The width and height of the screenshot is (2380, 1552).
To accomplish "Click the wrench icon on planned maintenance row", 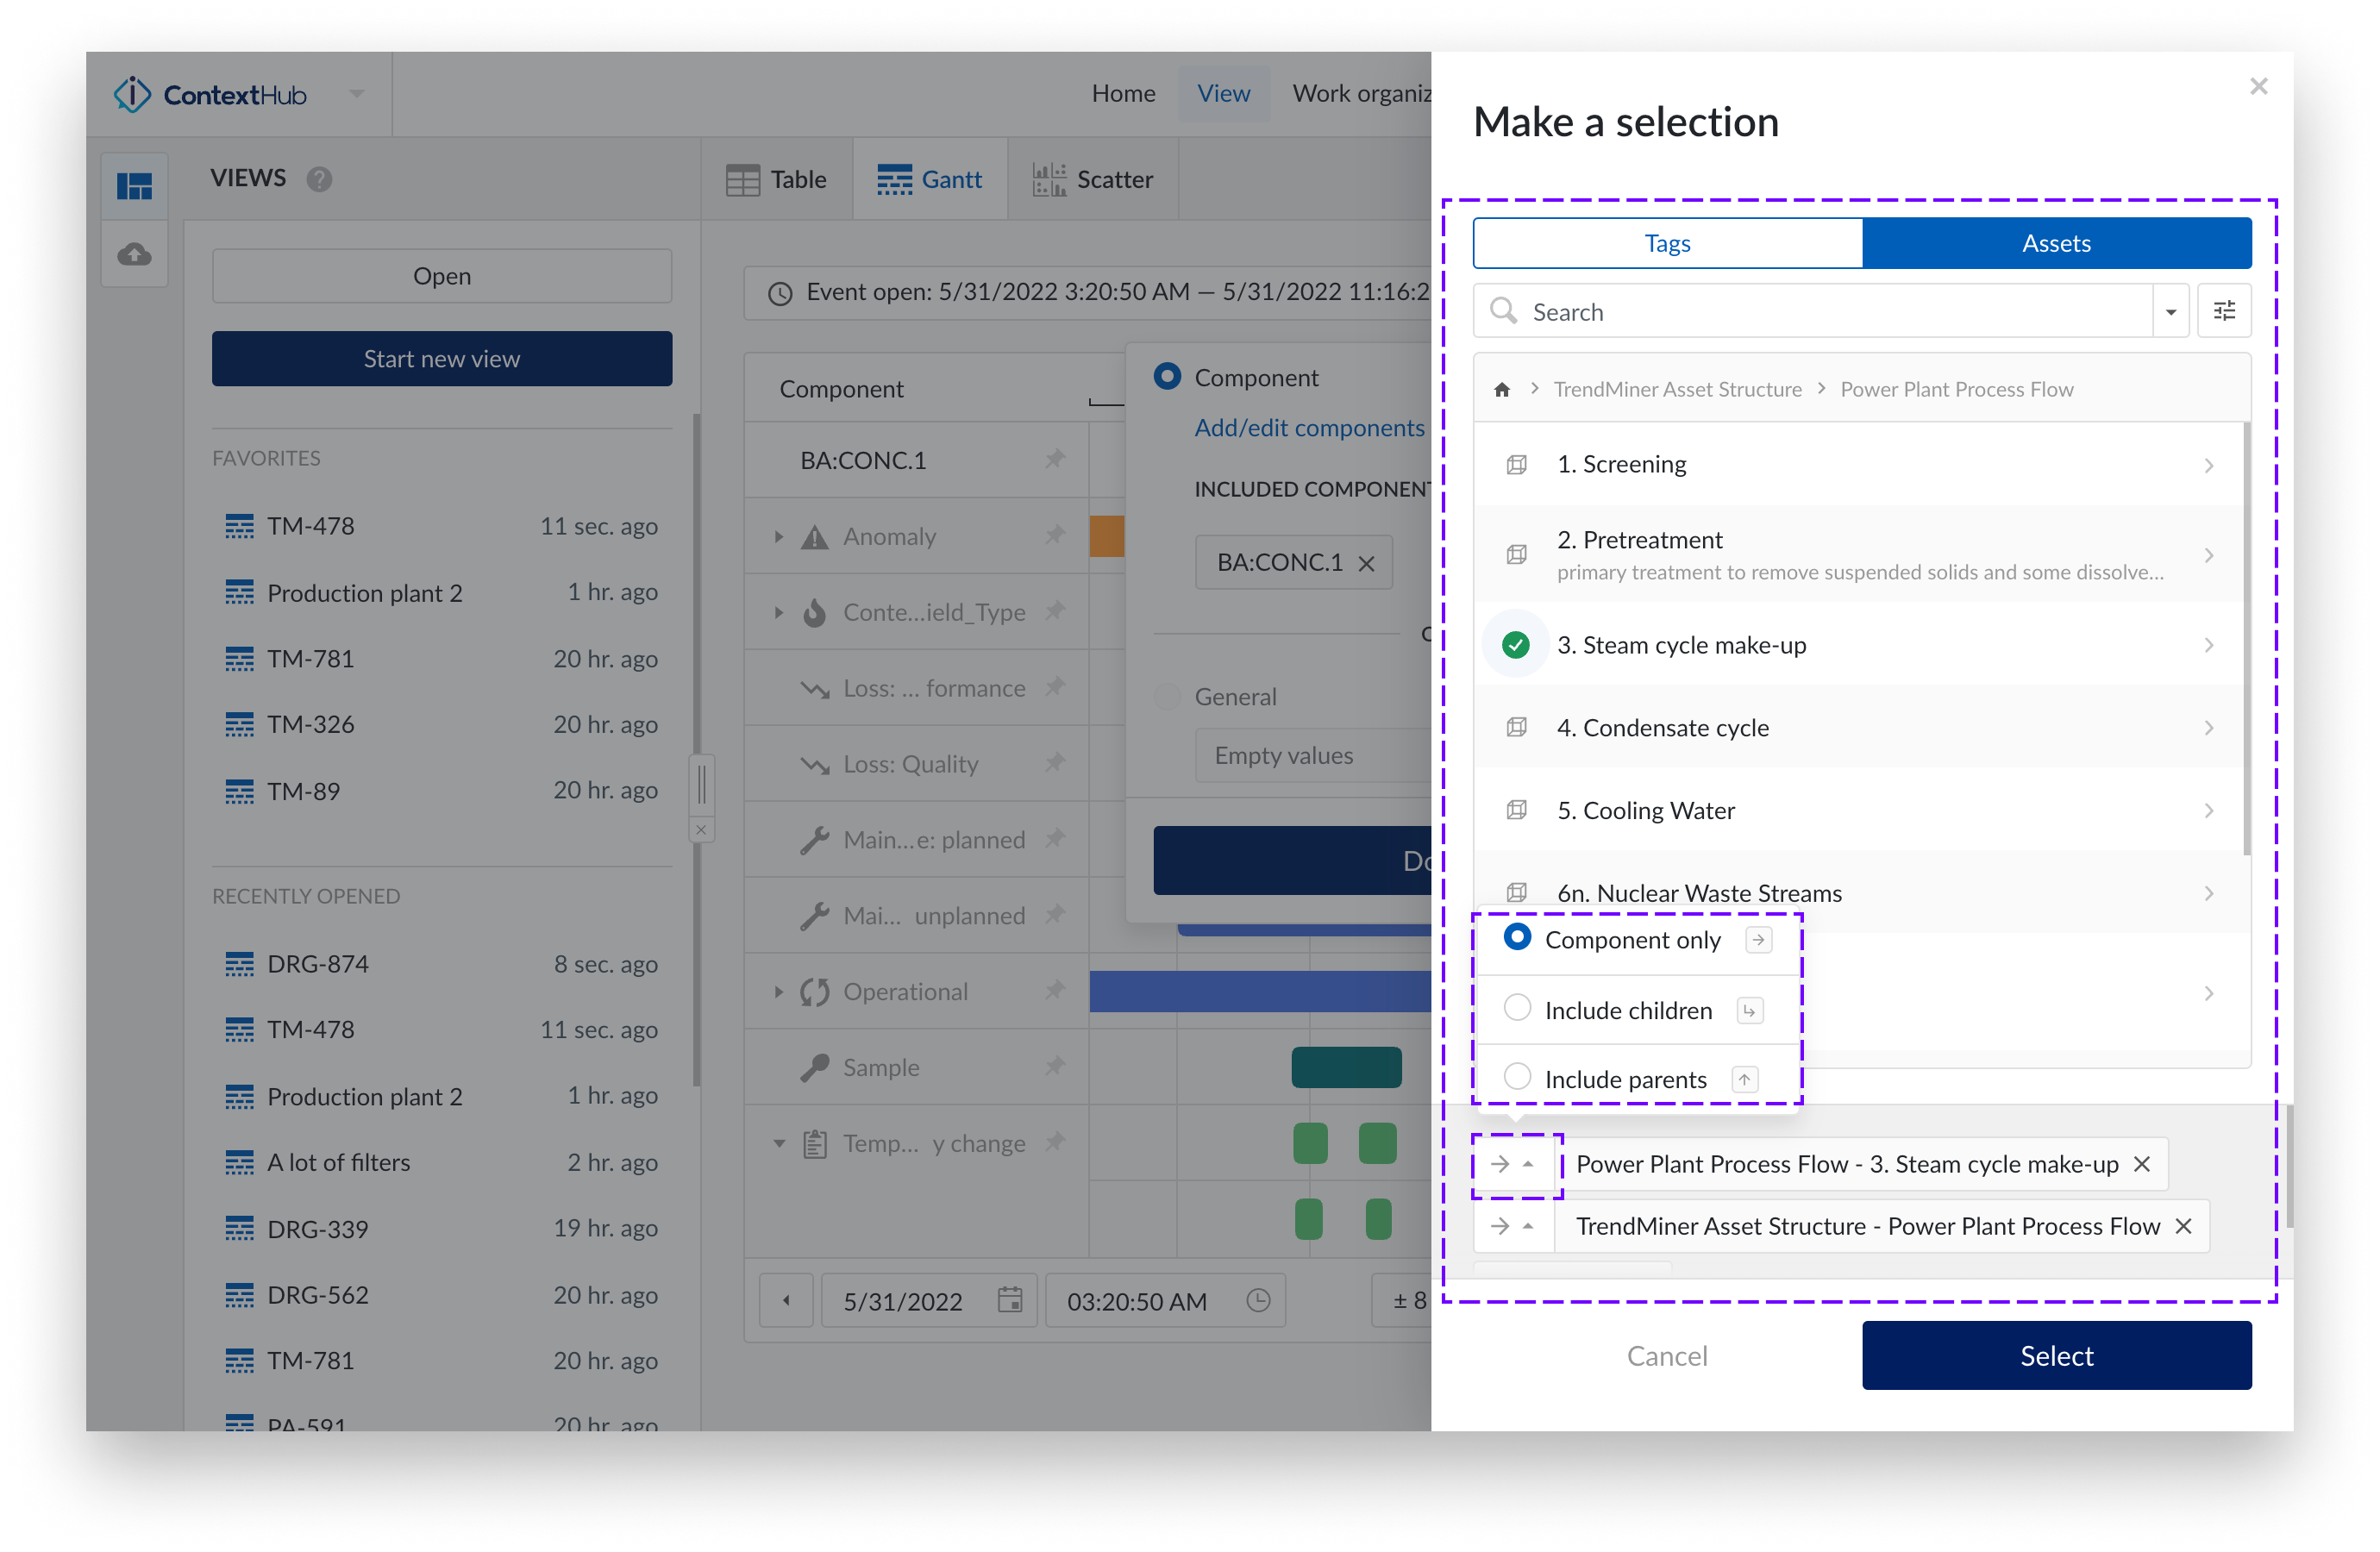I will (x=817, y=839).
